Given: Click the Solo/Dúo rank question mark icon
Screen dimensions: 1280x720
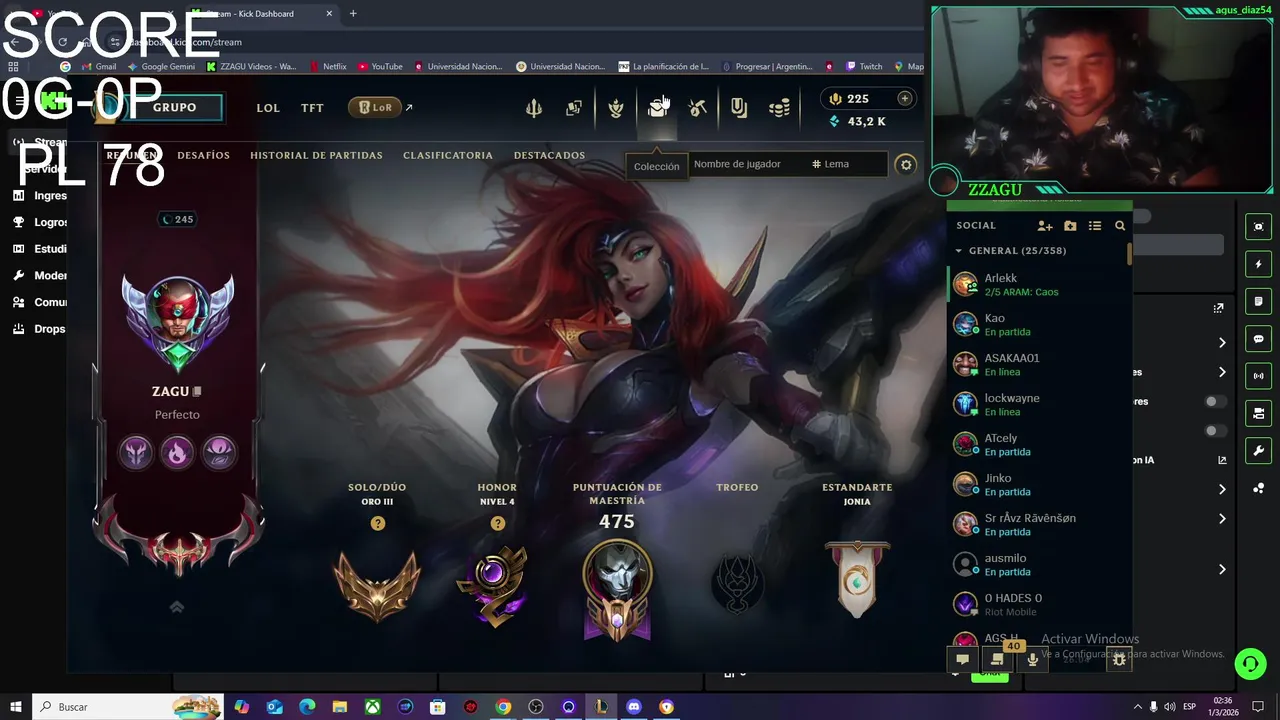Looking at the screenshot, I should coord(378,523).
